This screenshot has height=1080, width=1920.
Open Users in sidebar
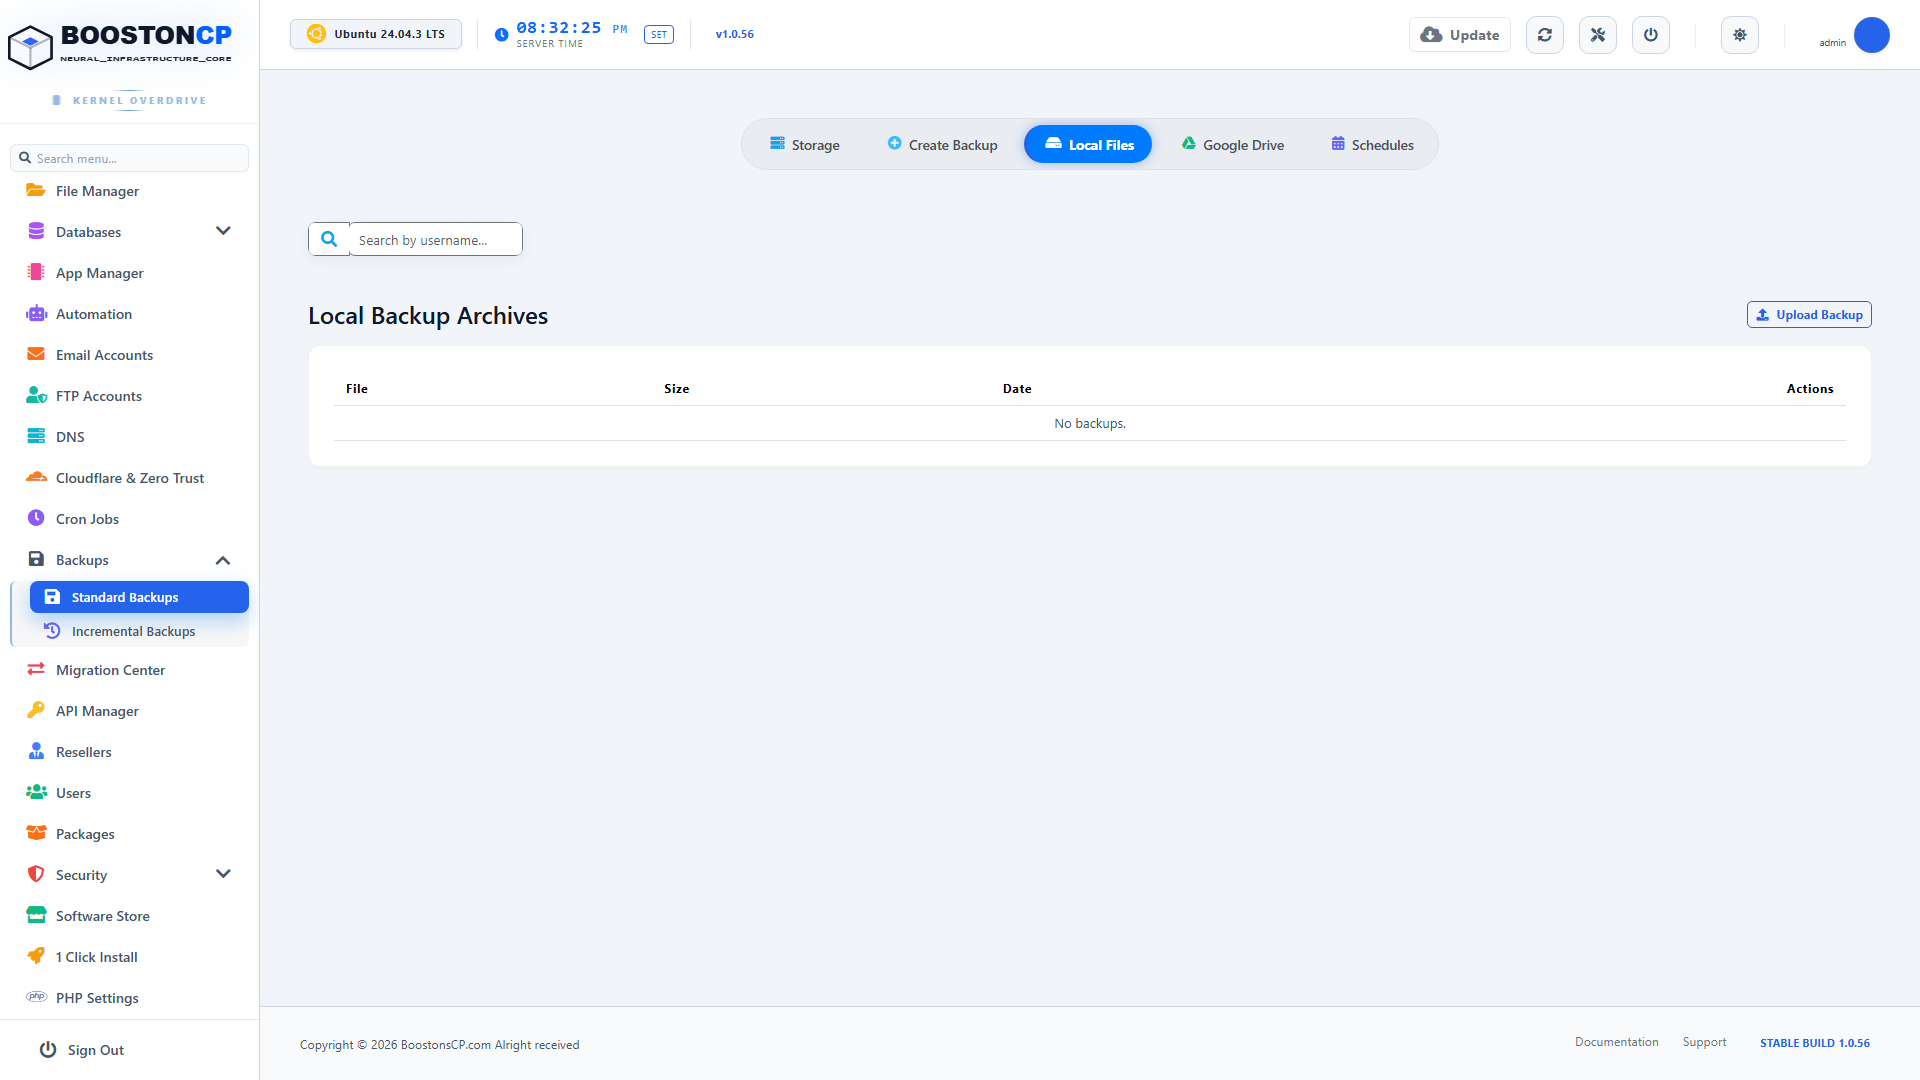[130, 793]
